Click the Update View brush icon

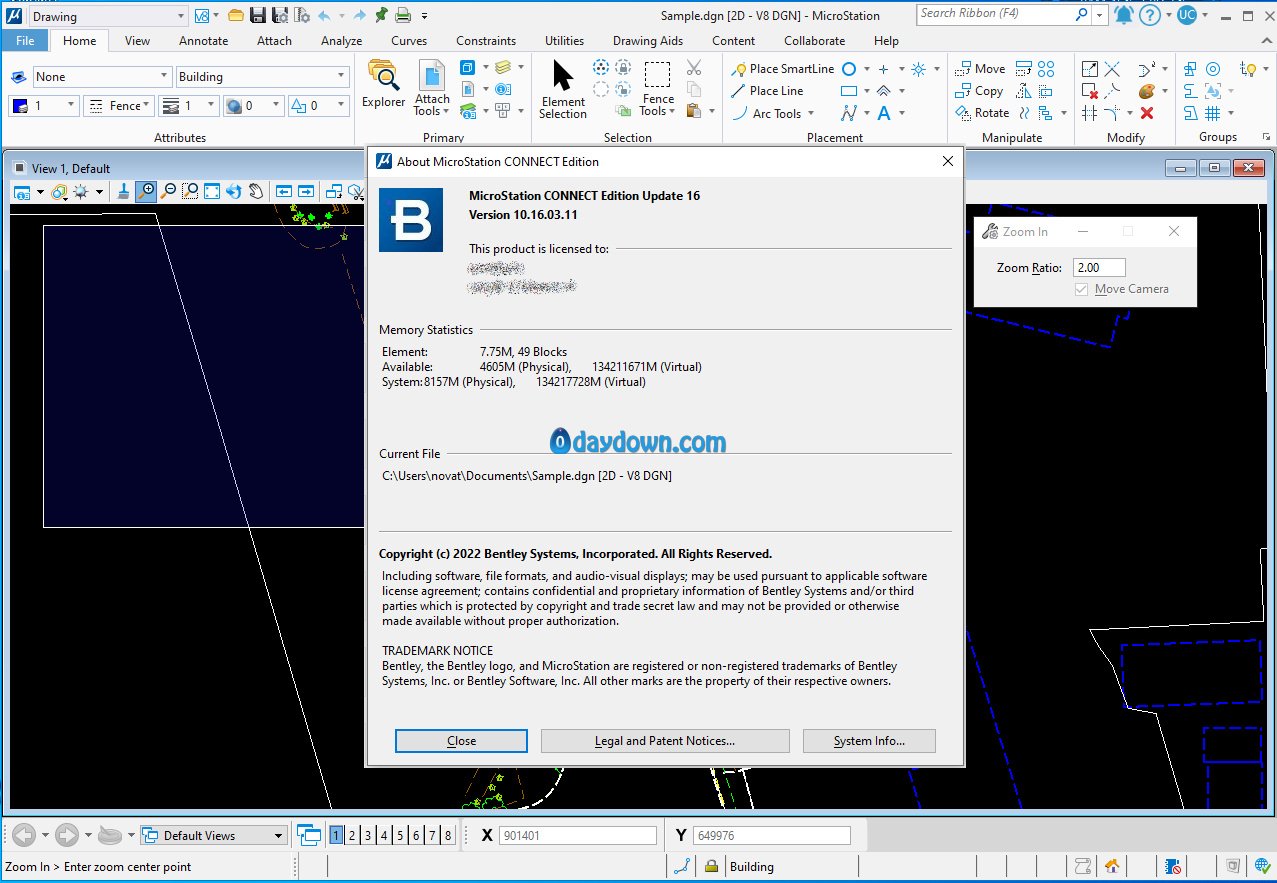124,191
